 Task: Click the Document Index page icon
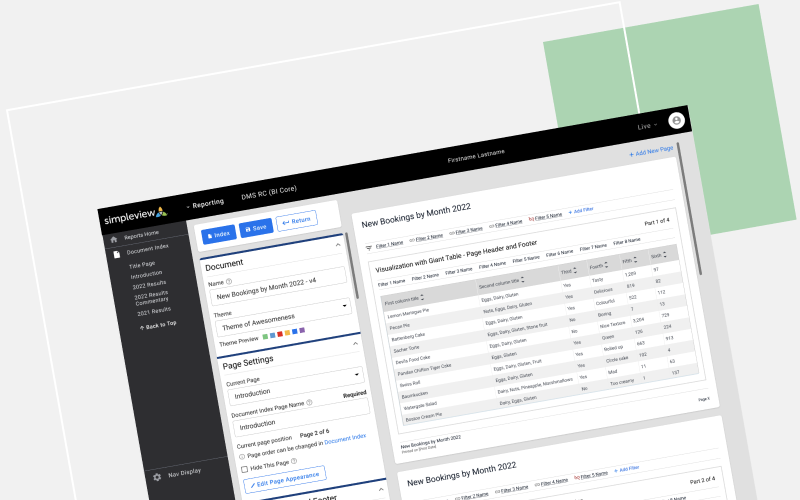tap(117, 254)
